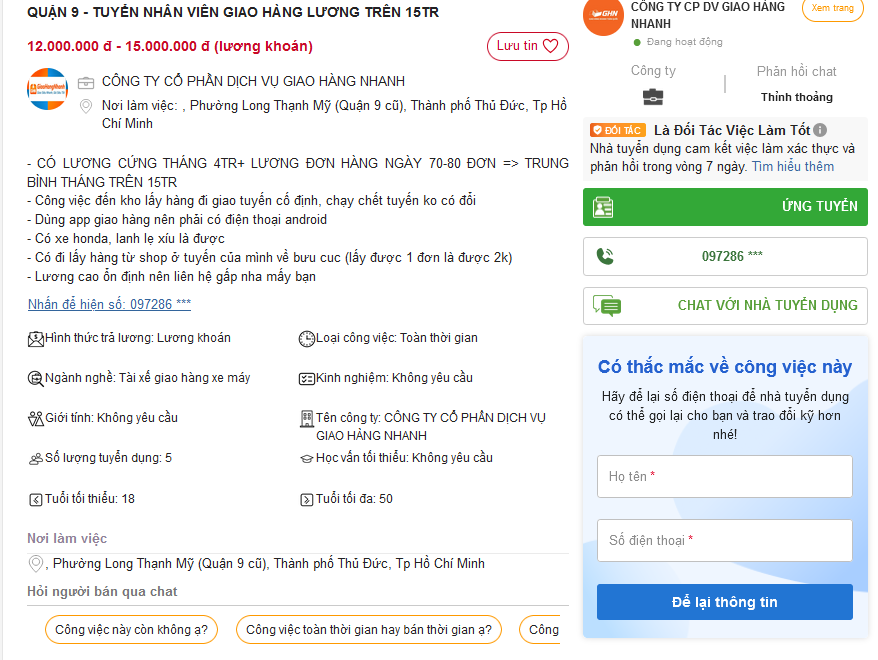Follow the Tìm hiểu thêm link
This screenshot has width=878, height=660.
tap(792, 167)
